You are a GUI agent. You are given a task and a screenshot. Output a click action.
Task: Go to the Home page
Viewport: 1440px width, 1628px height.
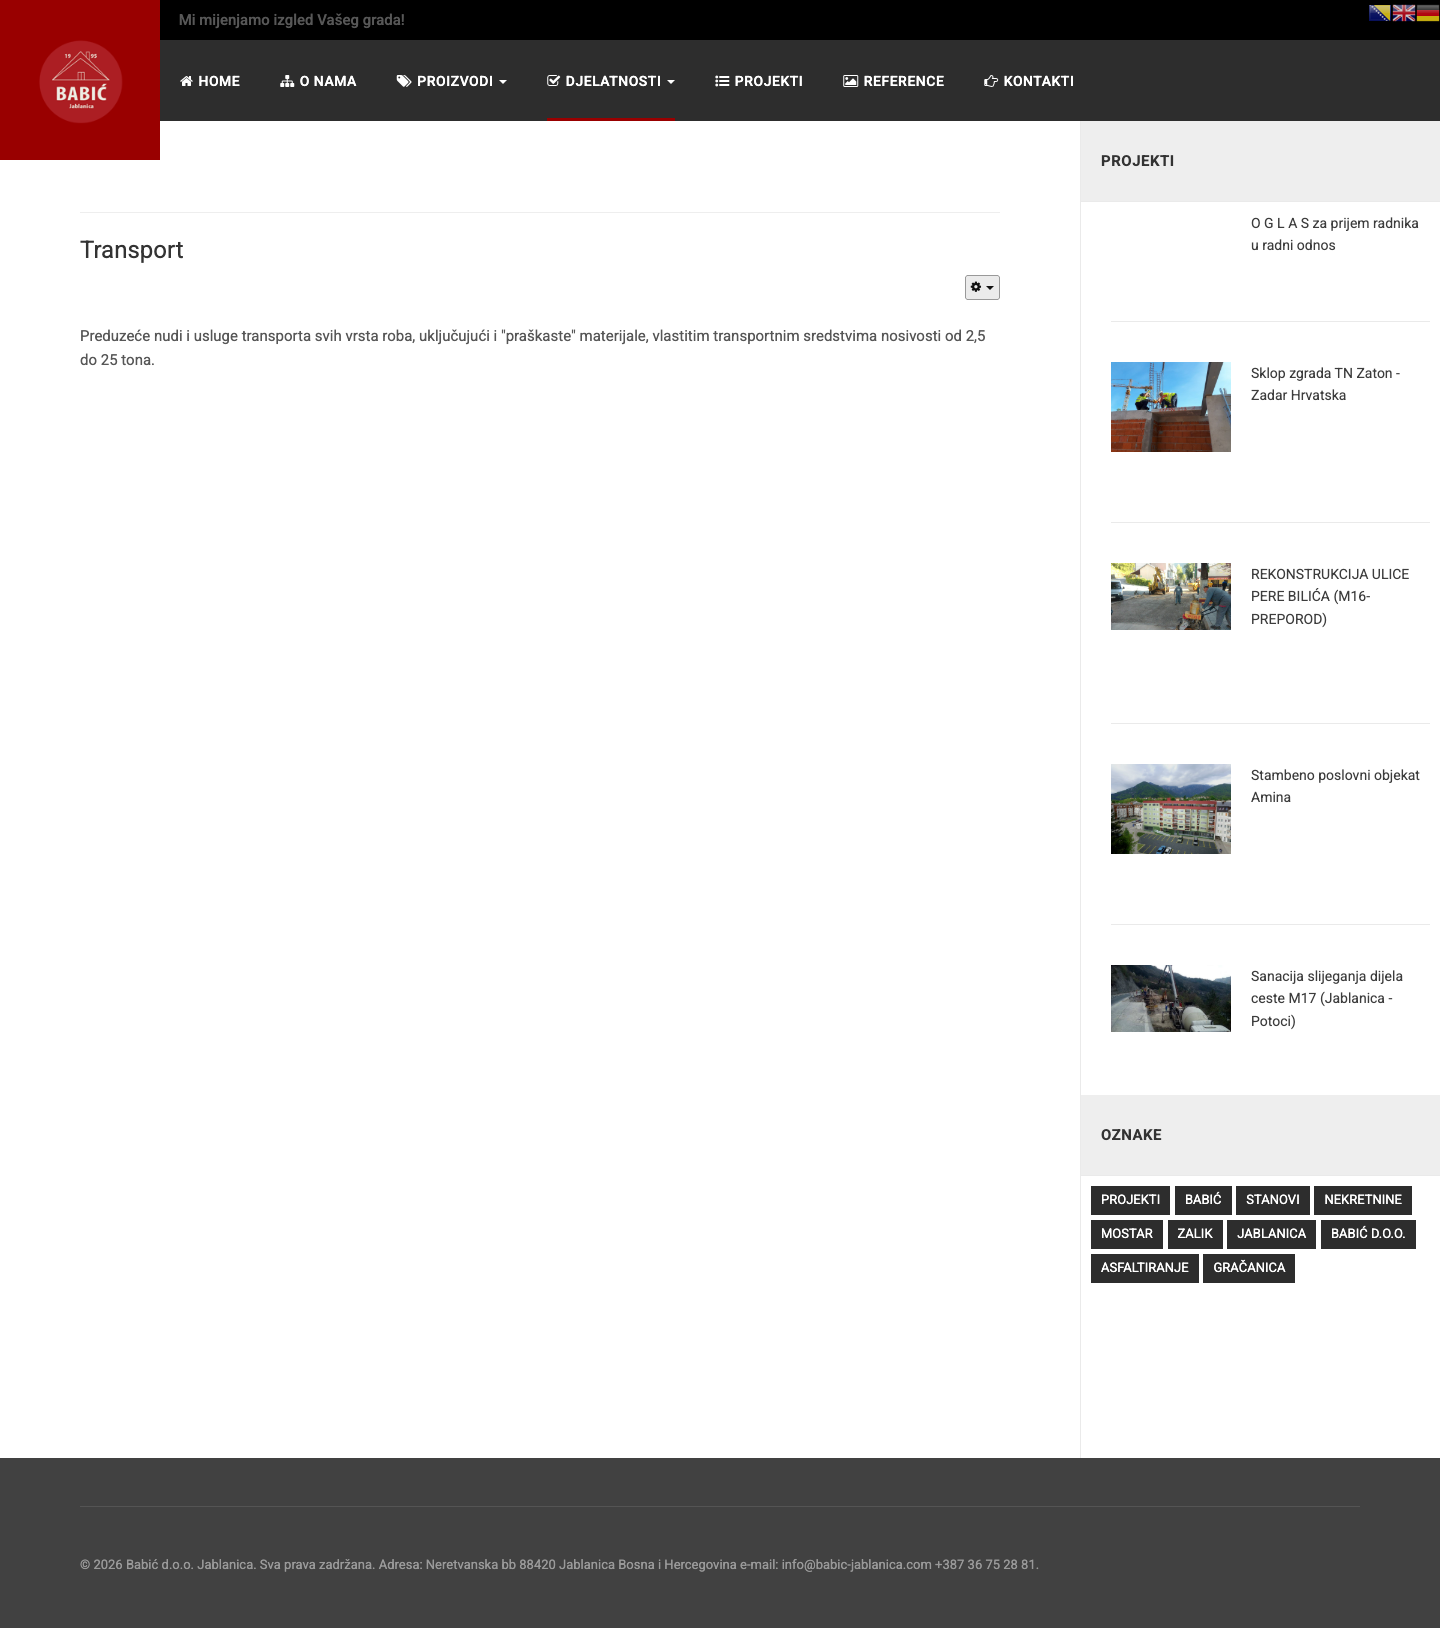(x=210, y=81)
